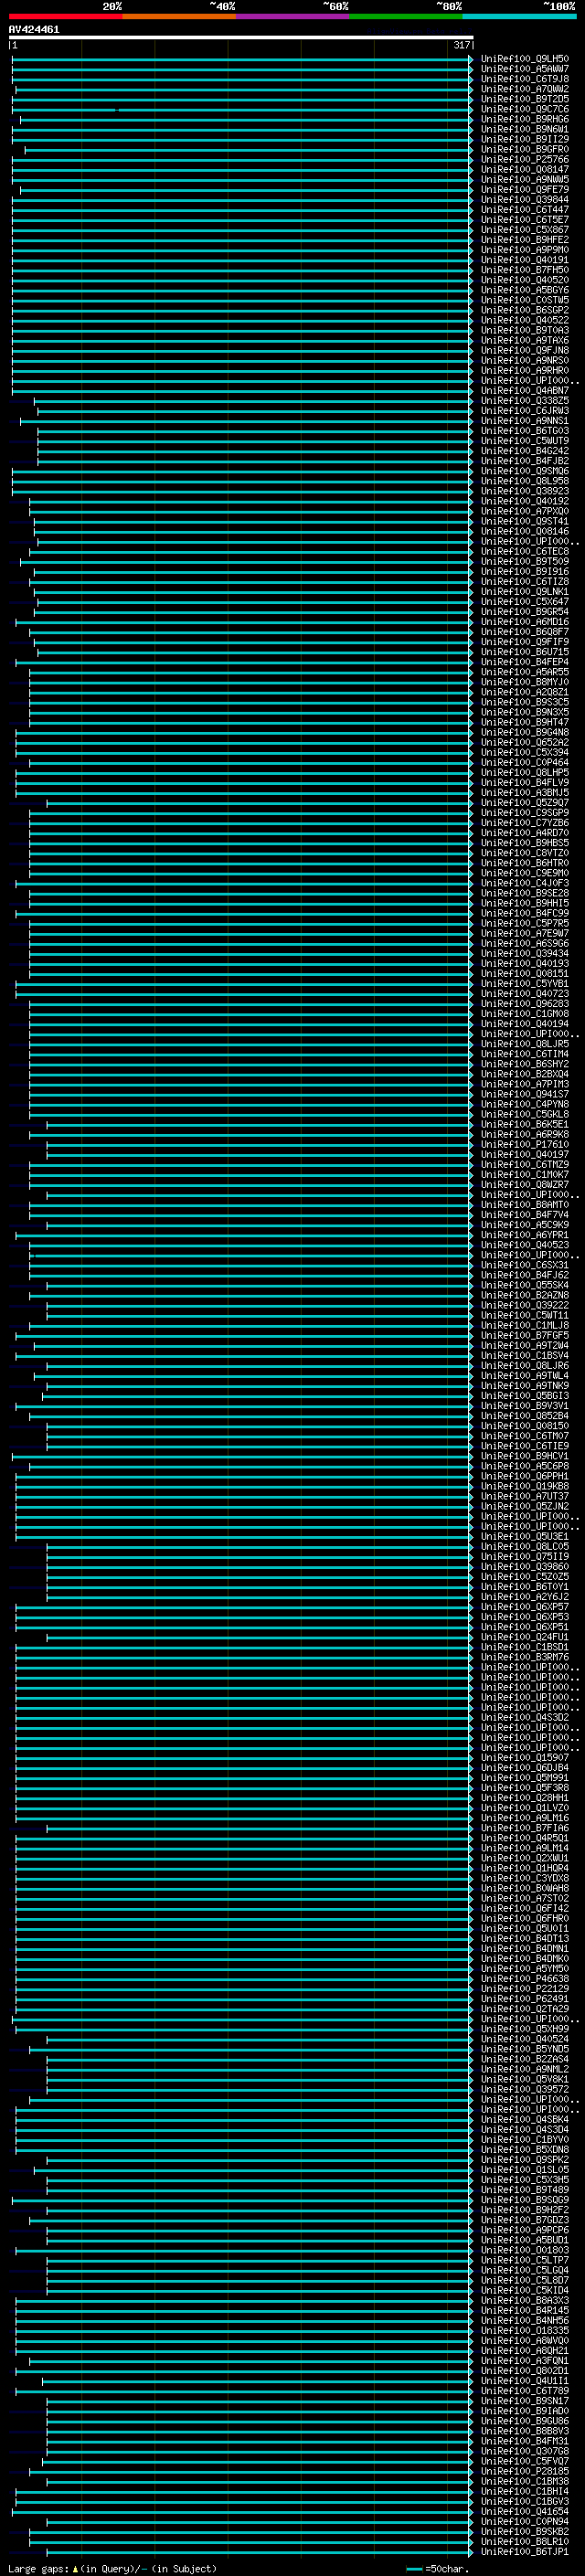Click the purple ~60% identity legend segment
Image resolution: width=585 pixels, height=2576 pixels.
[x=292, y=16]
